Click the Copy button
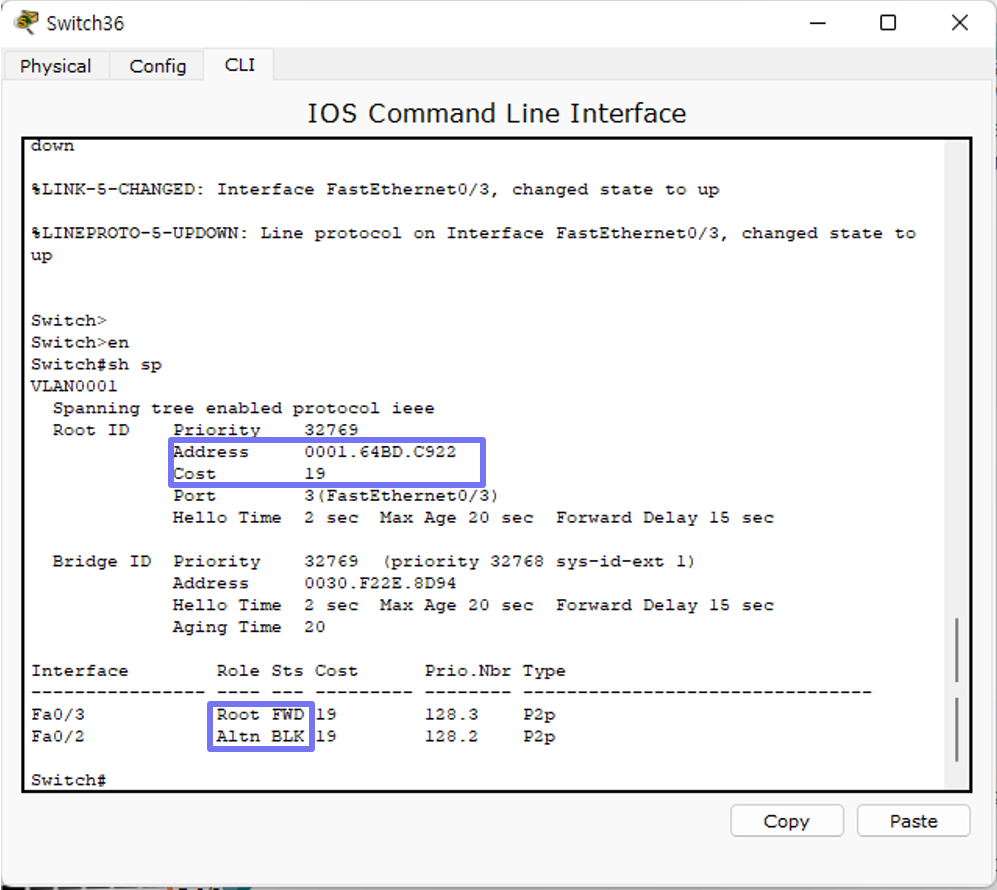The height and width of the screenshot is (890, 997). pos(787,821)
